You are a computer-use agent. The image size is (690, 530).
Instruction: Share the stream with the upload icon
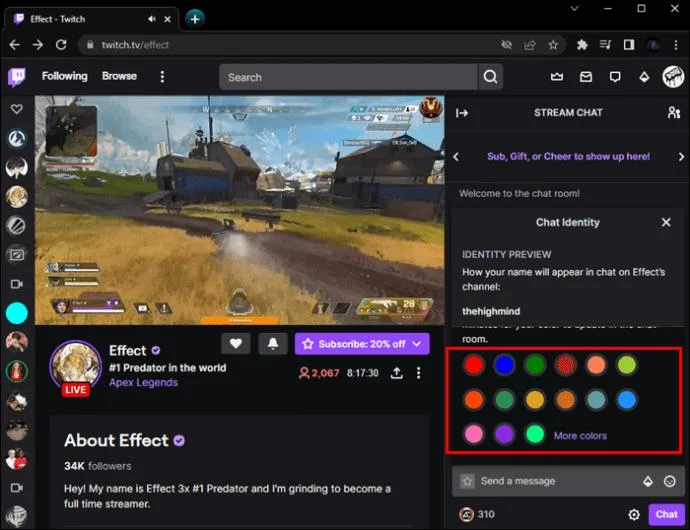396,373
